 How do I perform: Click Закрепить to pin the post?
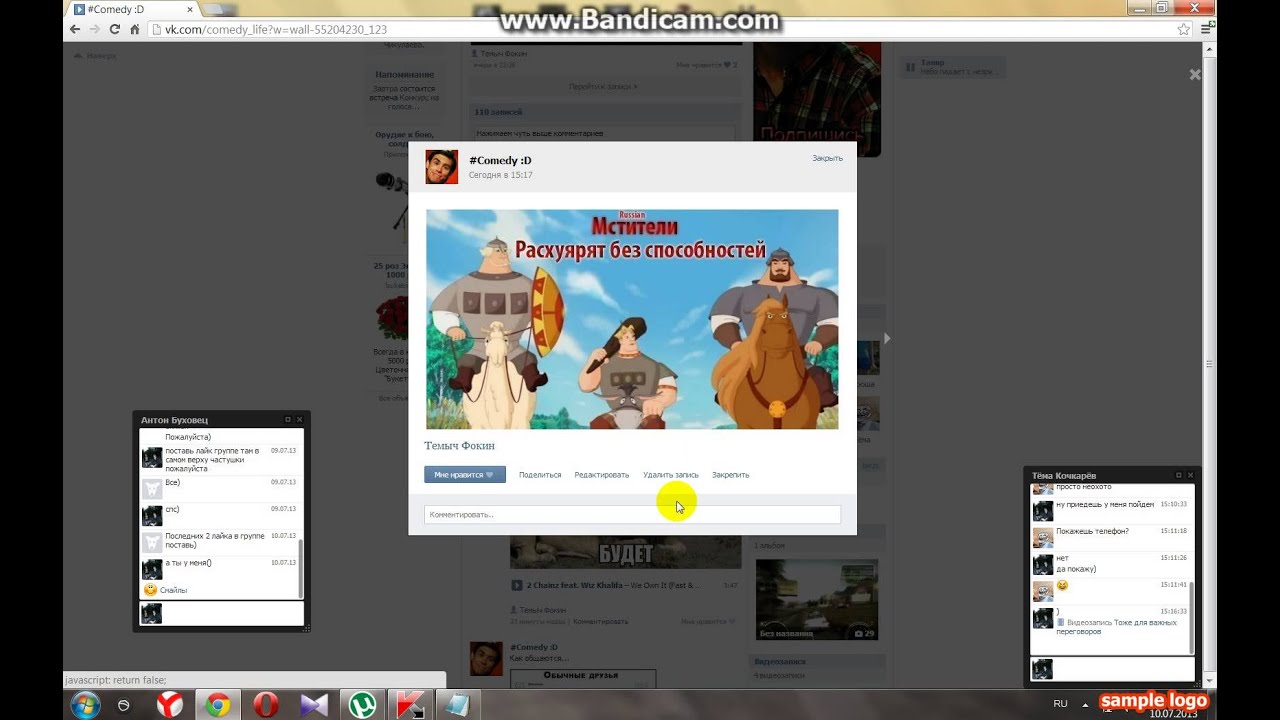[730, 475]
